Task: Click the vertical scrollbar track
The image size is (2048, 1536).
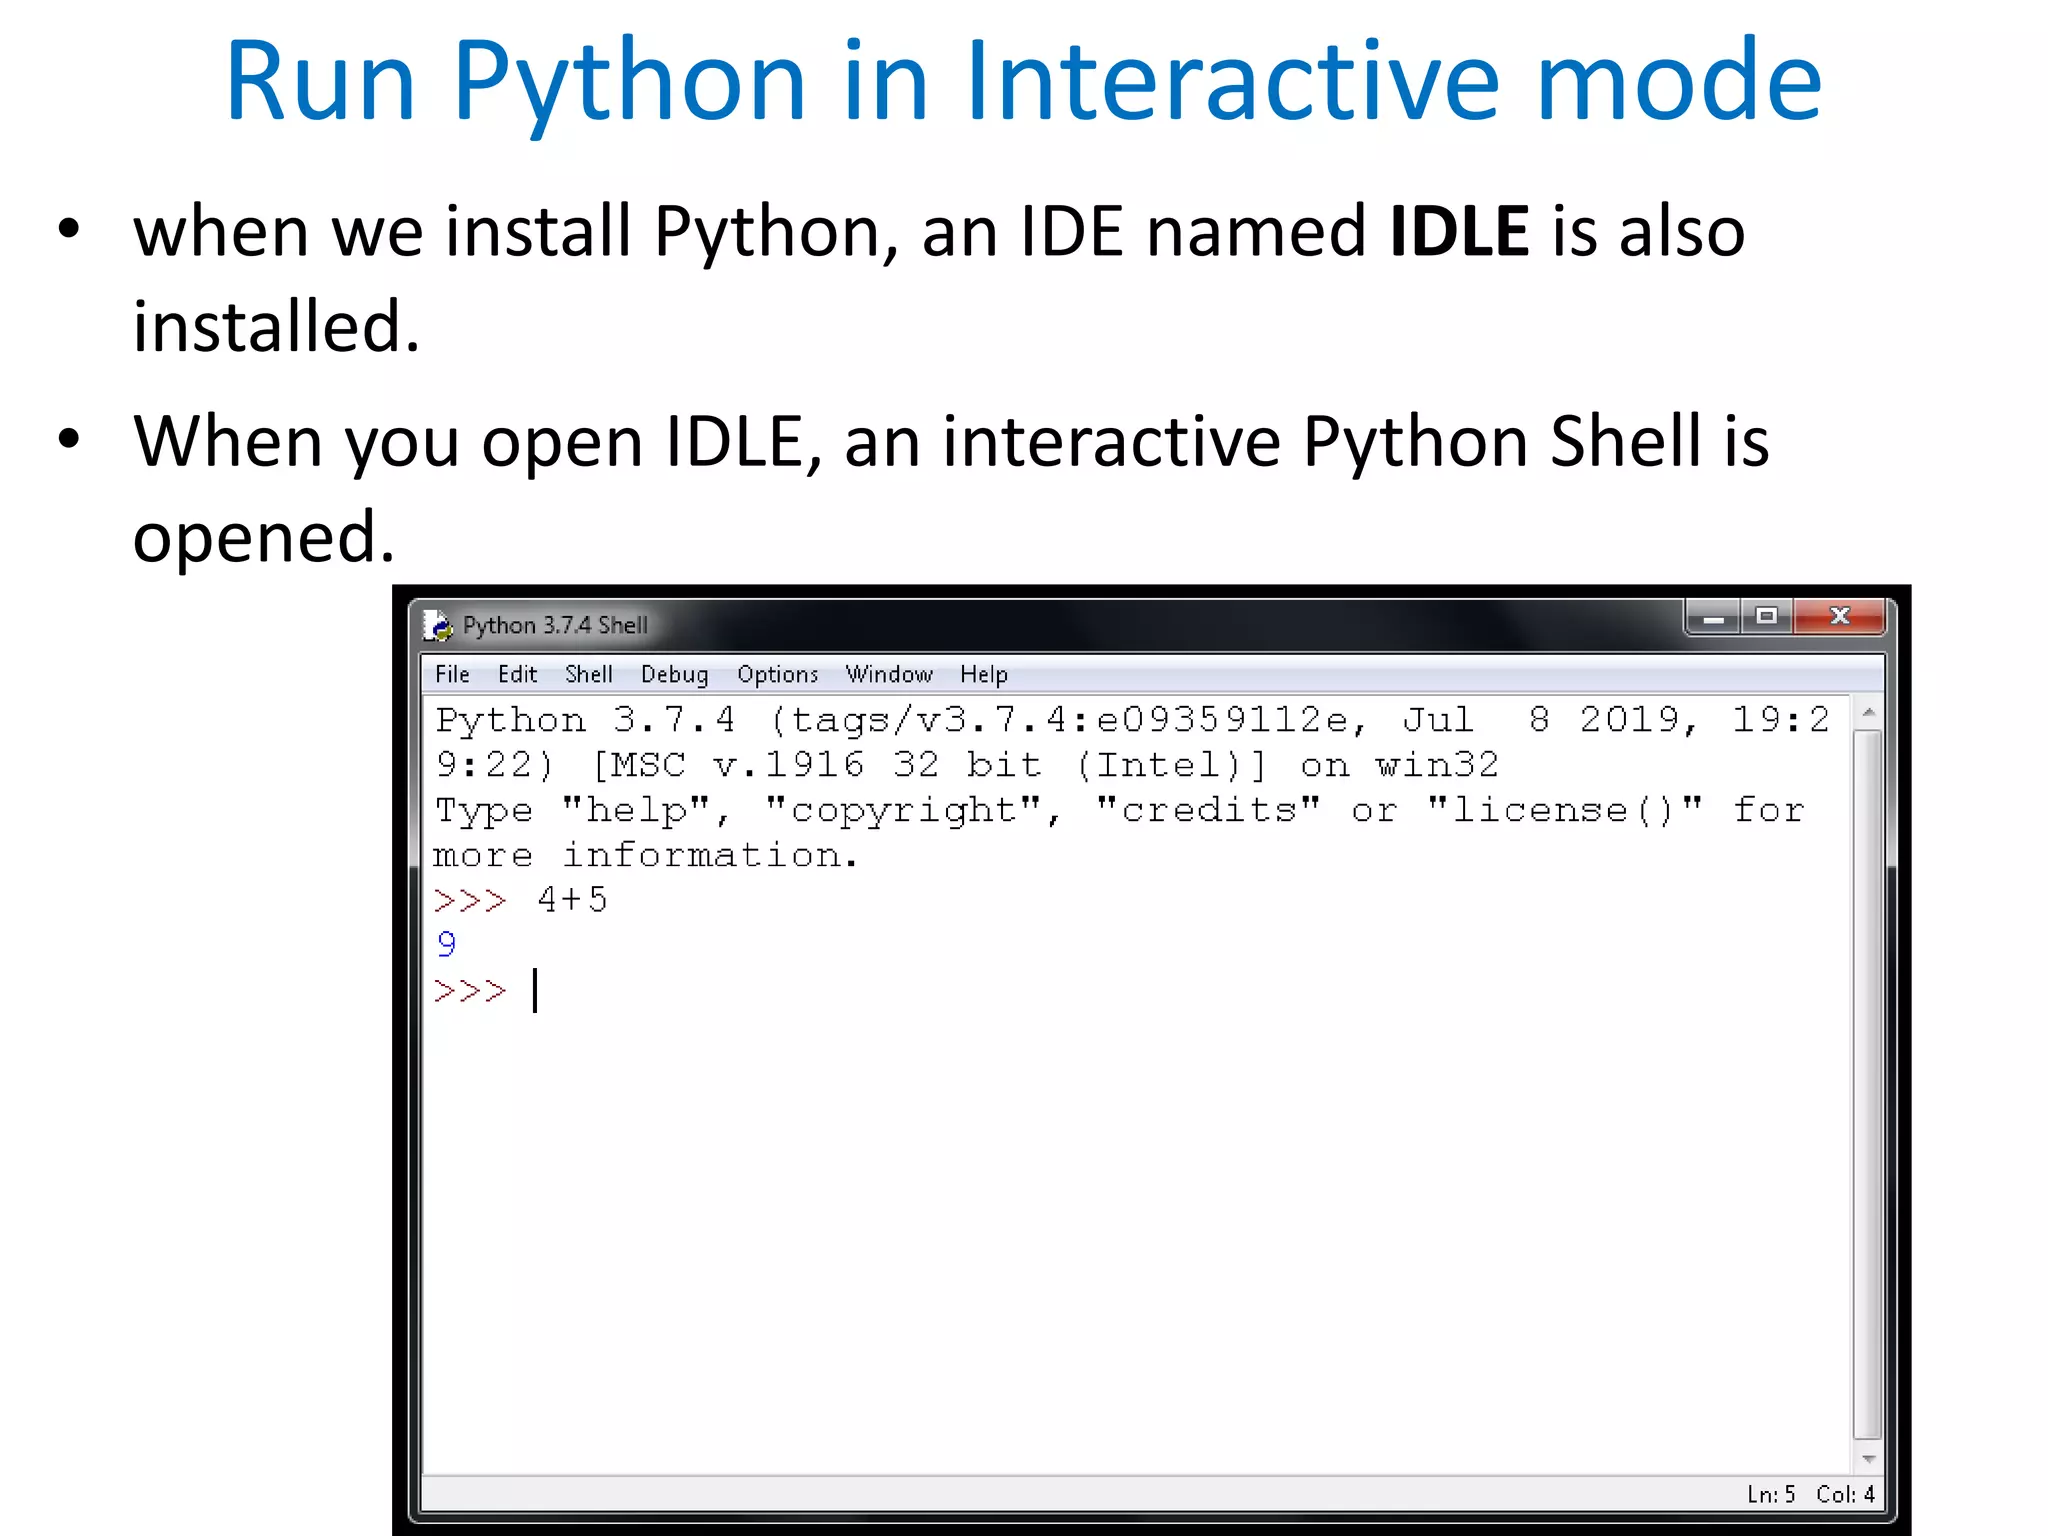Action: [1867, 1085]
